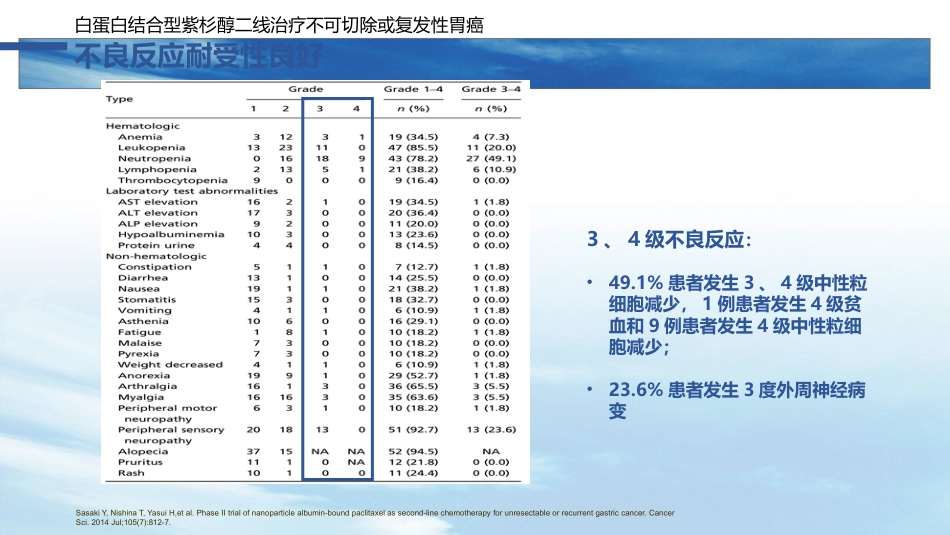This screenshot has width=950, height=535.
Task: Click the "Hematologic" section label
Action: point(143,126)
